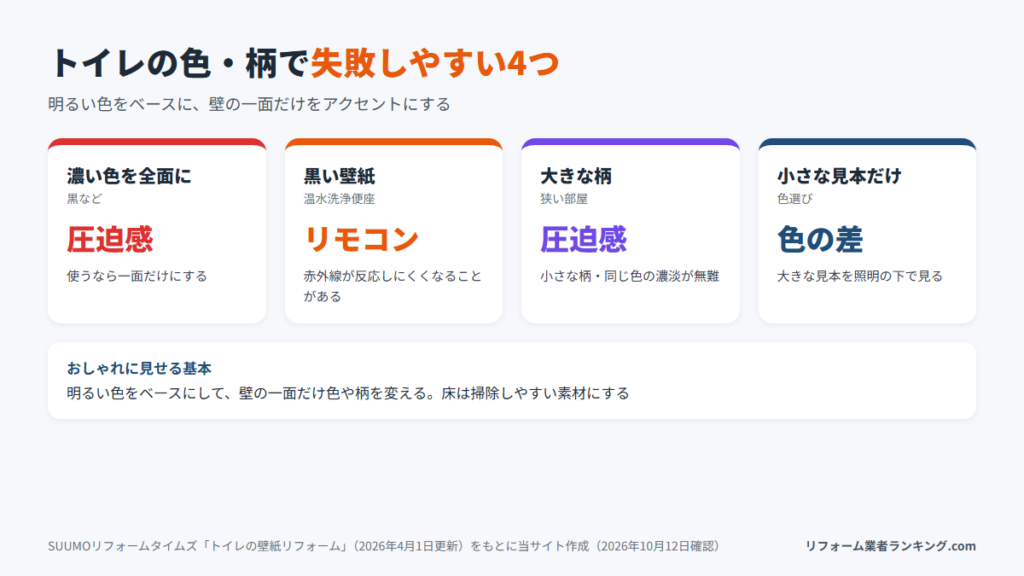The width and height of the screenshot is (1024, 576).
Task: Click the small label 黒など
Action: pos(84,199)
